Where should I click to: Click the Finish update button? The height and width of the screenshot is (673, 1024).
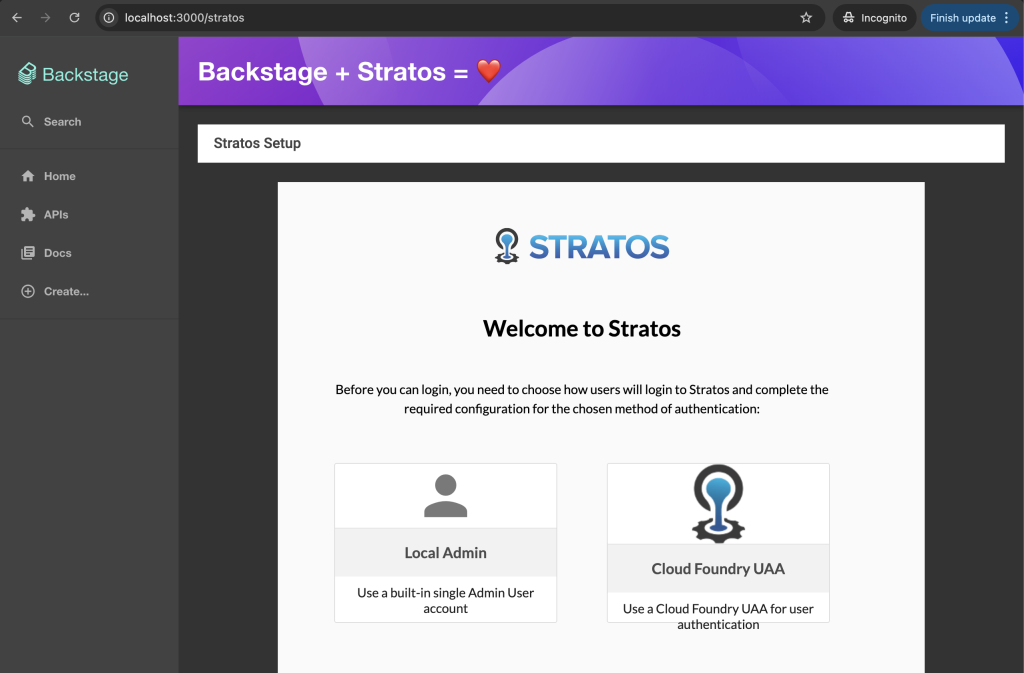[x=970, y=18]
